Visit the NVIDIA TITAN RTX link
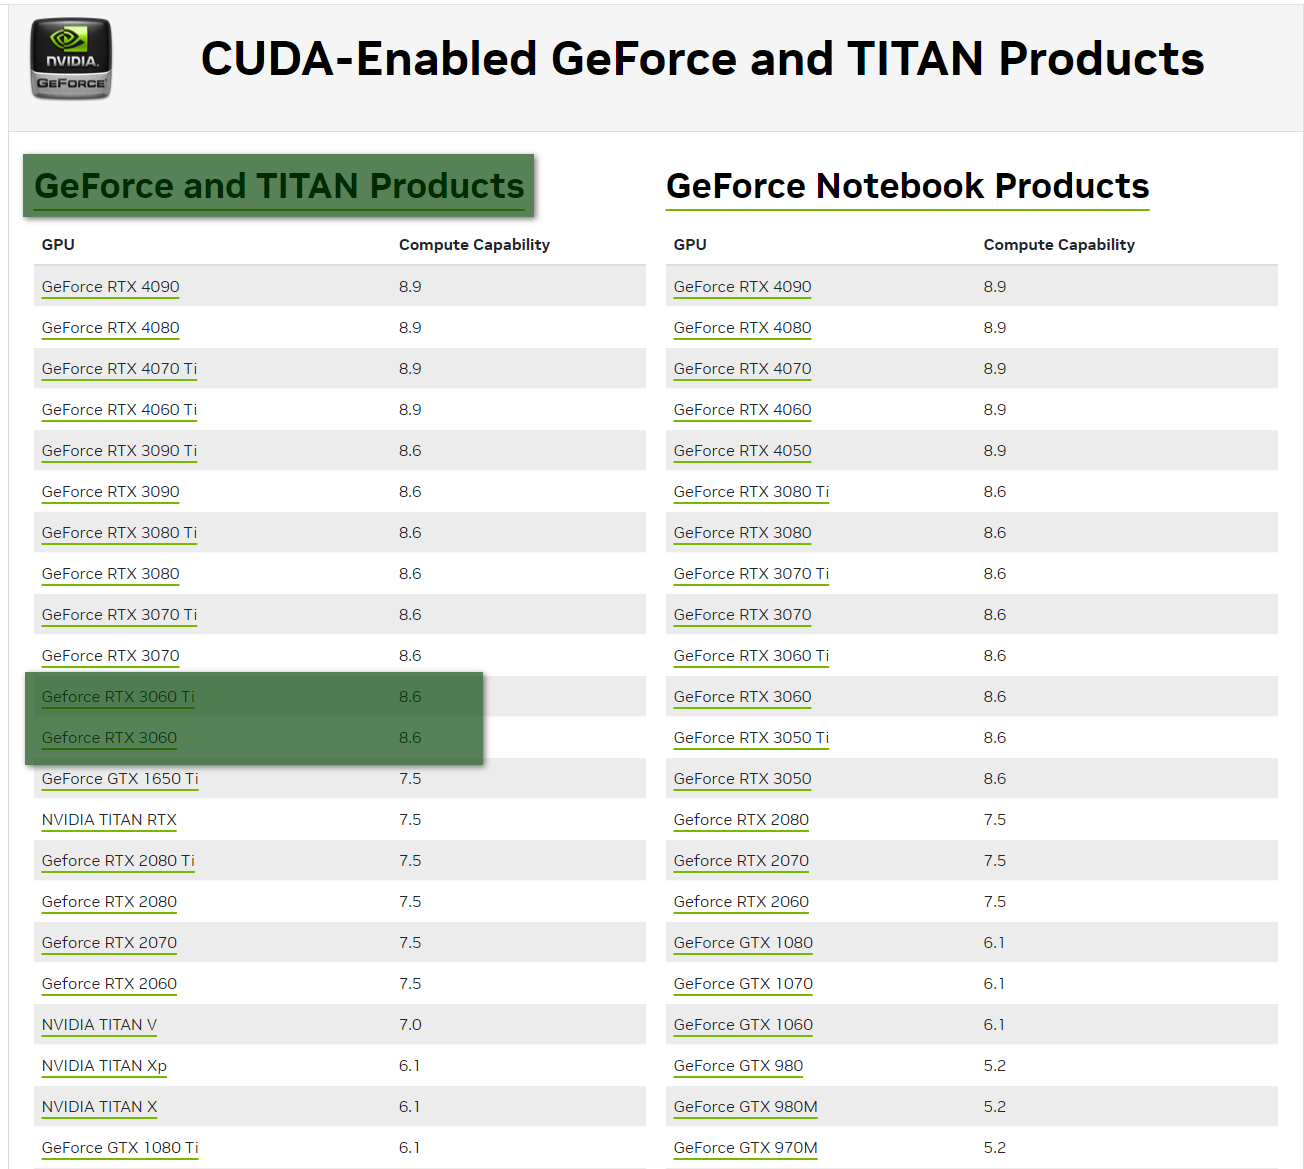This screenshot has width=1304, height=1169. (x=109, y=820)
